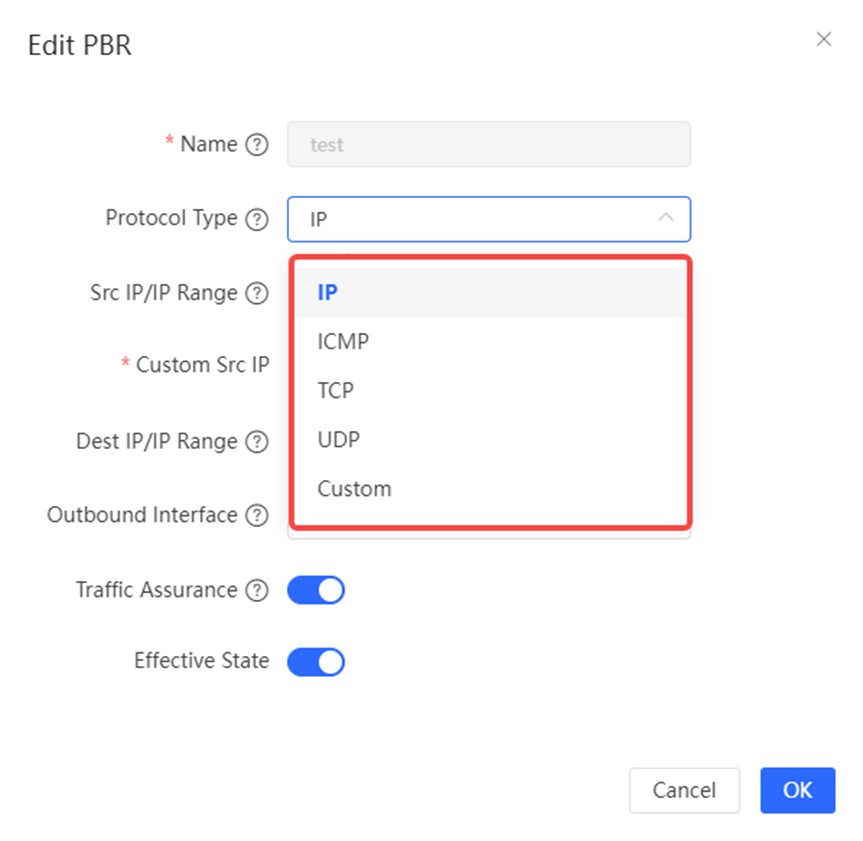Click the disabled Name field containing test
The width and height of the screenshot is (863, 841).
point(489,144)
